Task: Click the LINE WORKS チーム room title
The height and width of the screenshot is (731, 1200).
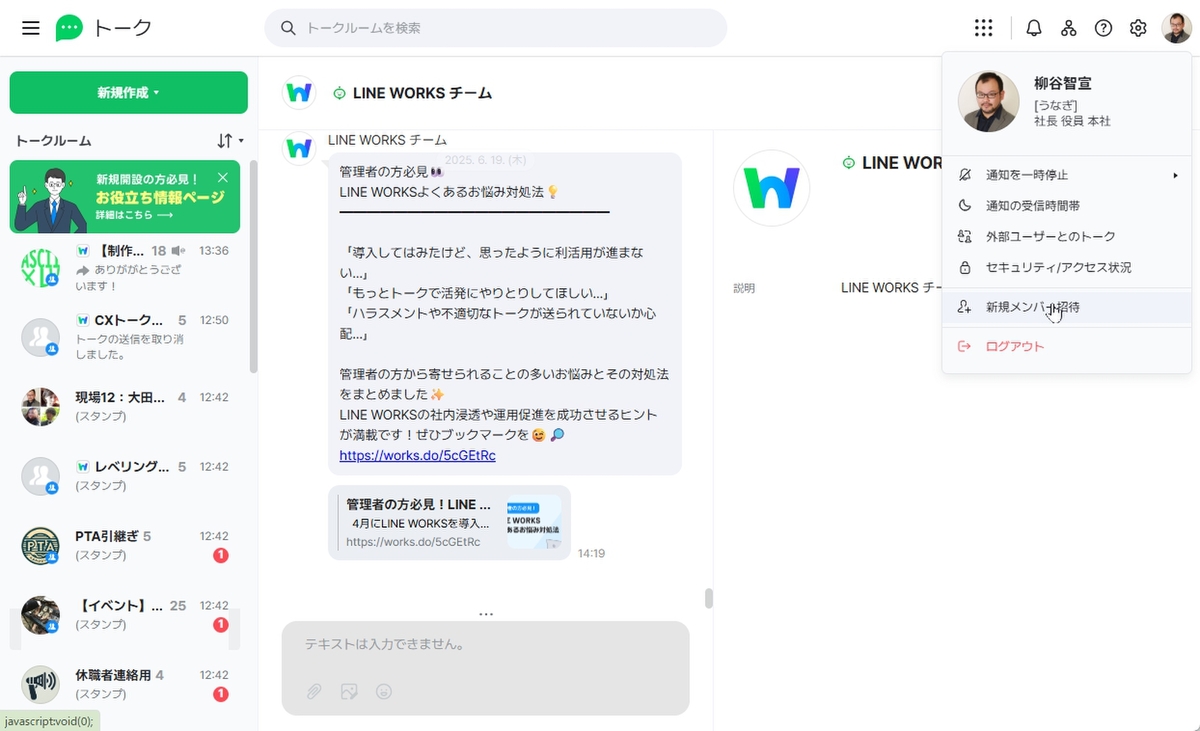Action: tap(422, 93)
